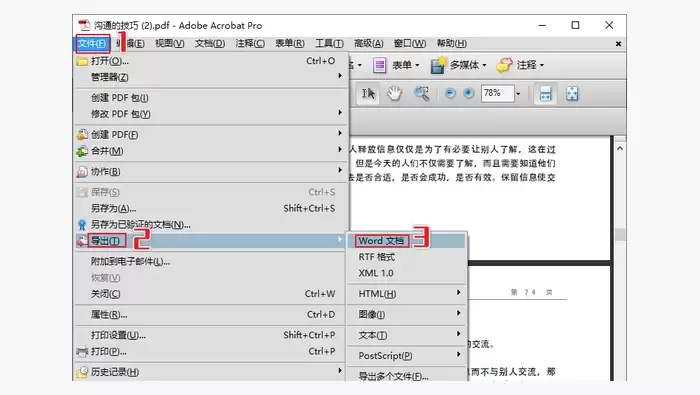
Task: Open the 工具(T) menu
Action: tap(329, 43)
